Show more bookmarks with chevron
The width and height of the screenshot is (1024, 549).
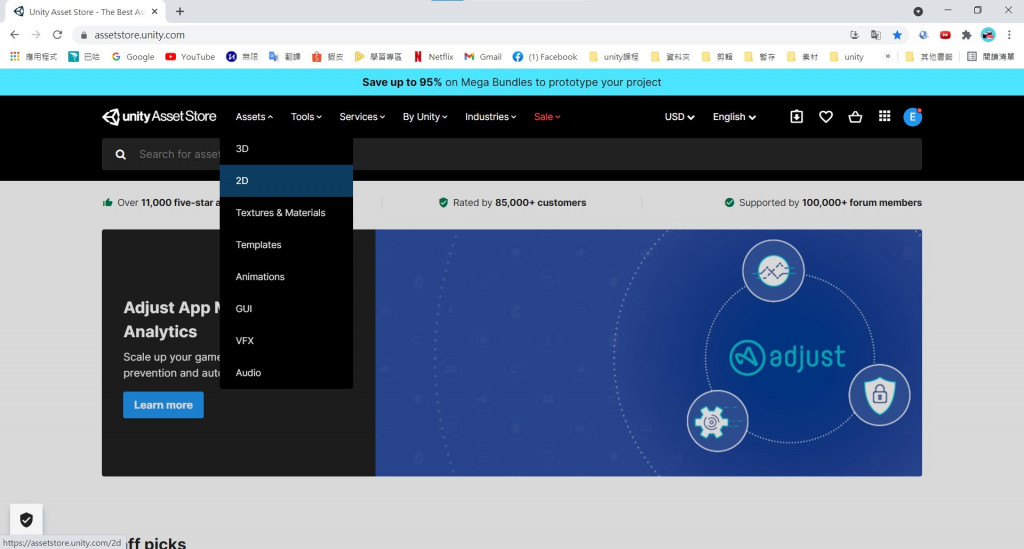[888, 56]
